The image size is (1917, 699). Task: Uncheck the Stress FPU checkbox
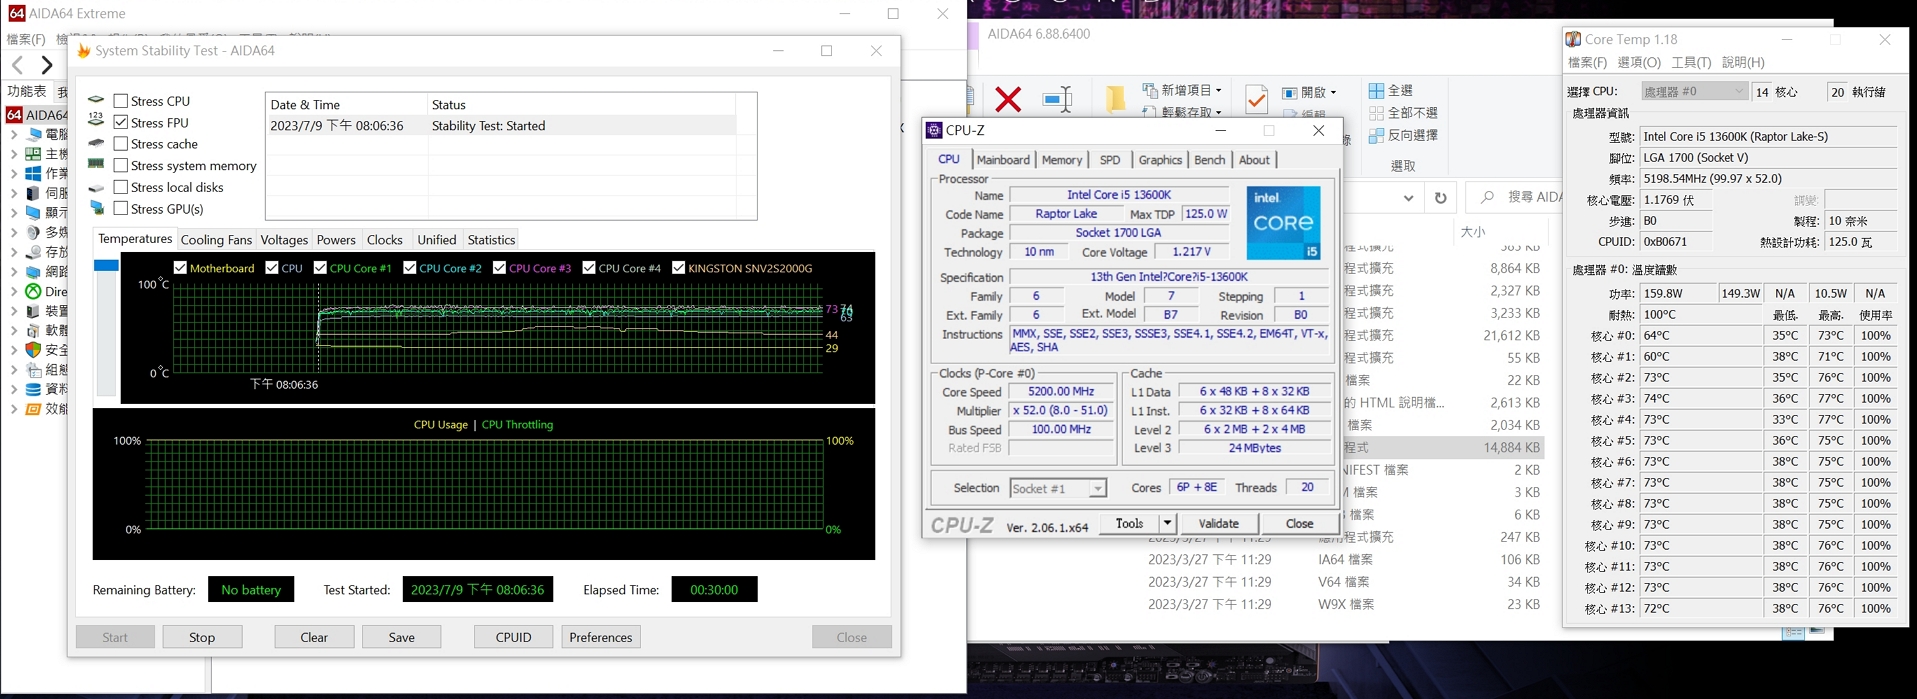click(121, 122)
